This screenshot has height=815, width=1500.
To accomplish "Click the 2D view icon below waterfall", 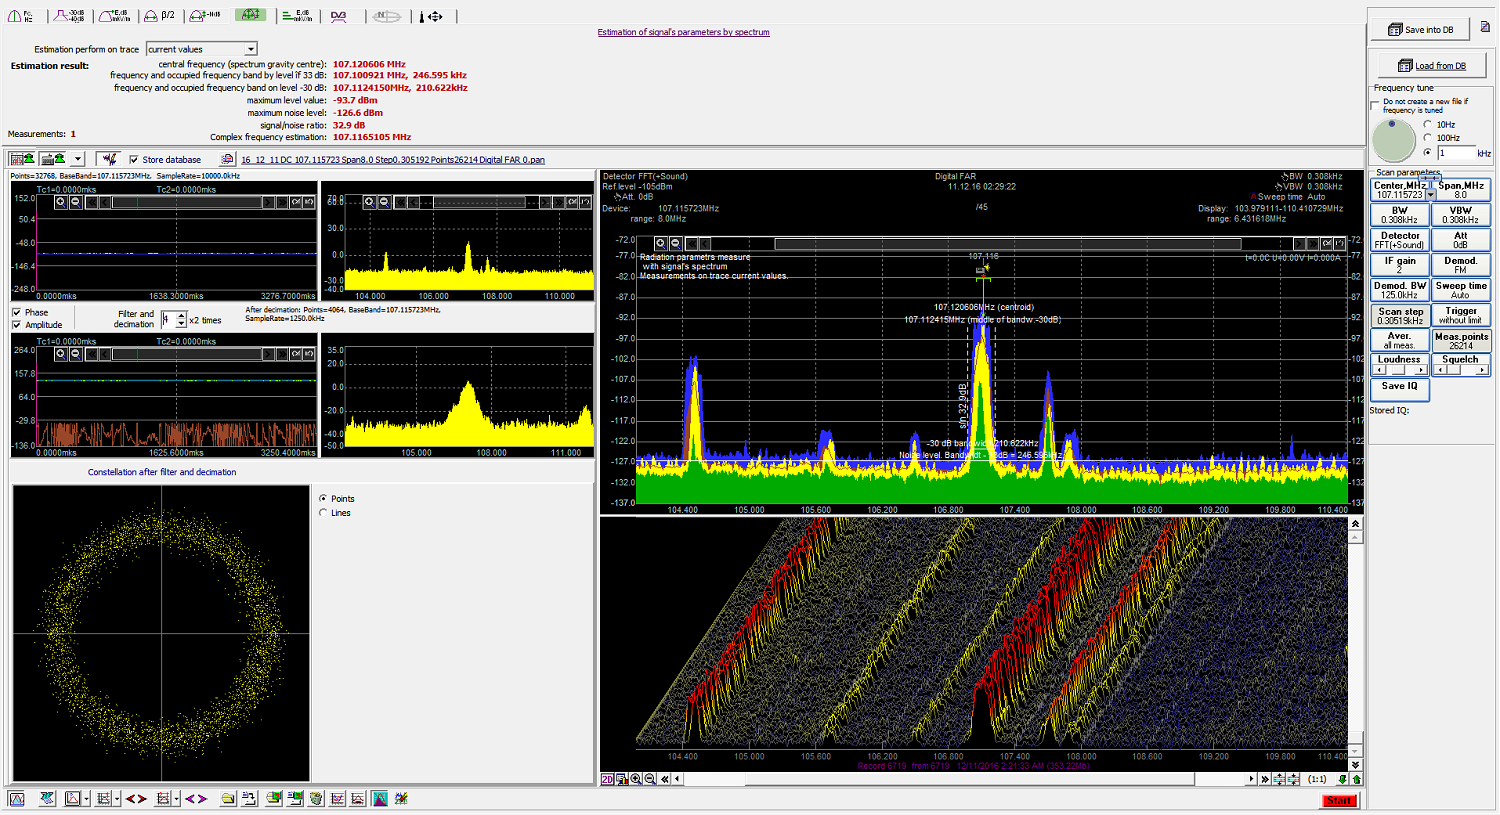I will click(x=607, y=779).
